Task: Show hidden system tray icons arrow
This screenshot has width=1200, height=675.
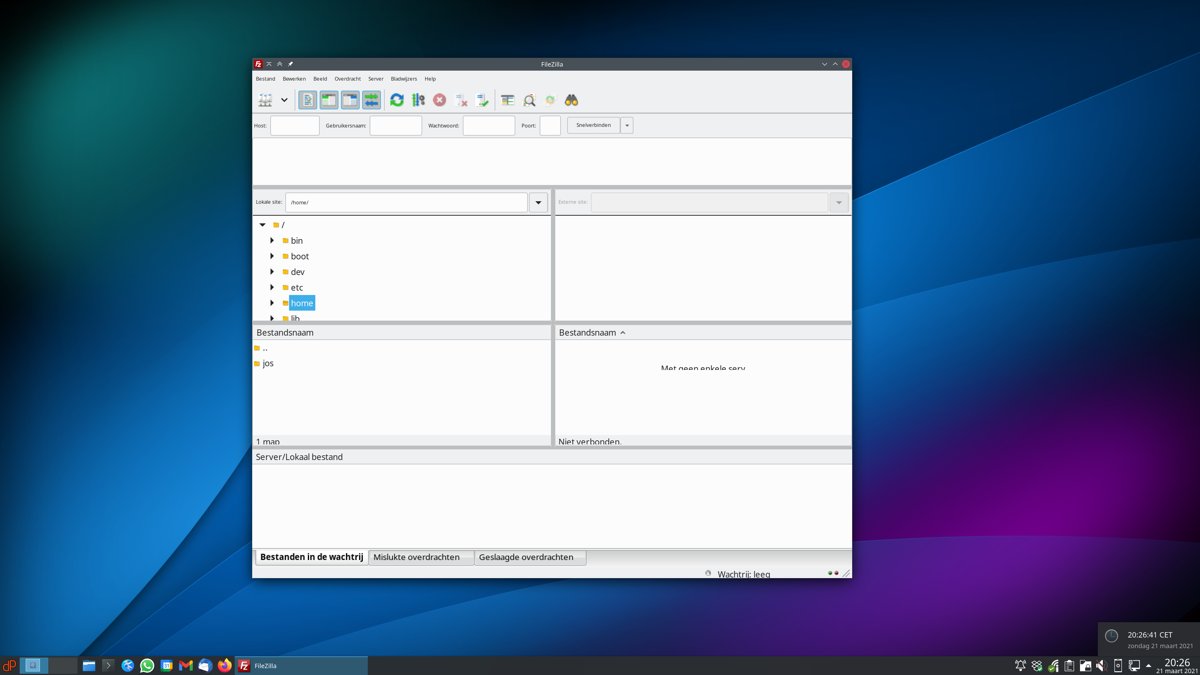Action: 1148,665
